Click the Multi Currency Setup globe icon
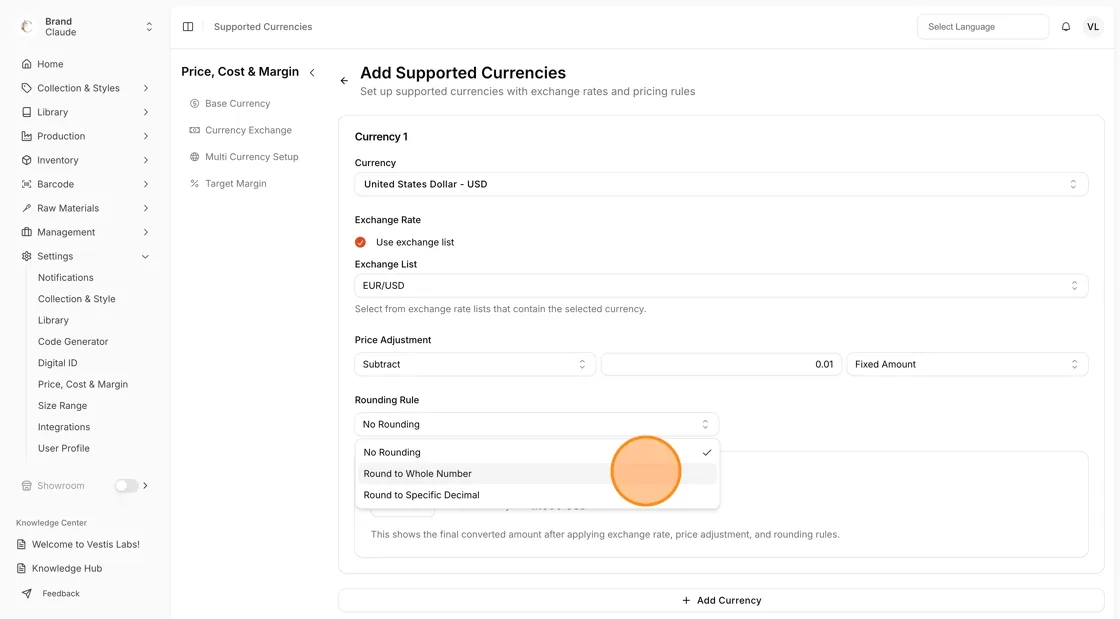This screenshot has width=1120, height=619. point(194,157)
